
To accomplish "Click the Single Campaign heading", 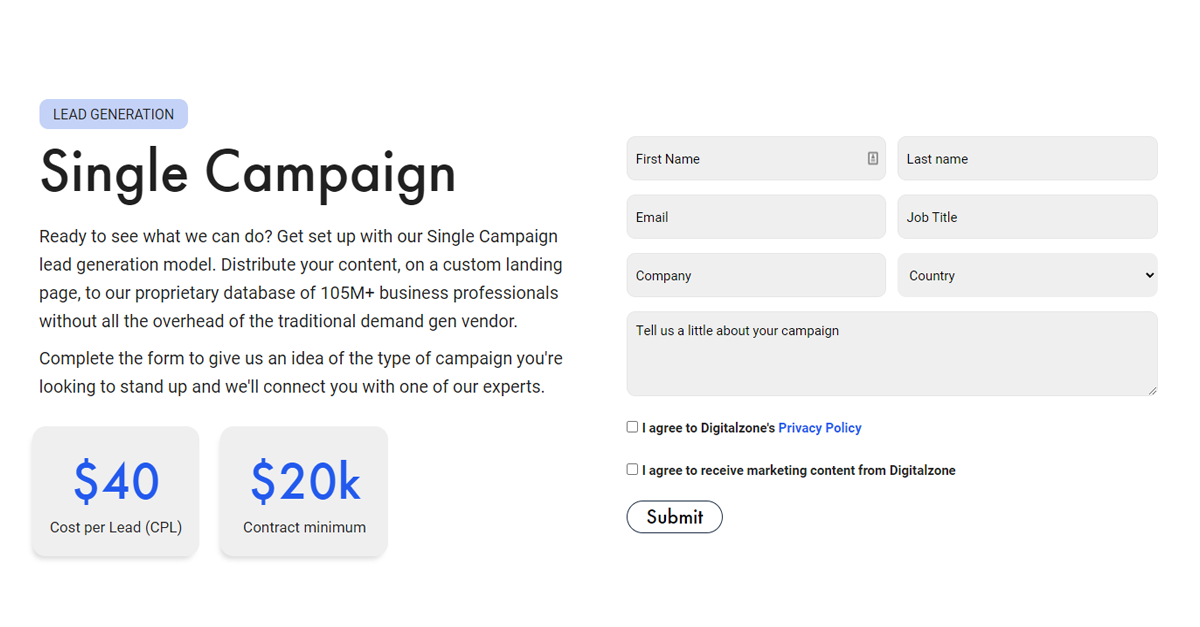I will pyautogui.click(x=246, y=172).
